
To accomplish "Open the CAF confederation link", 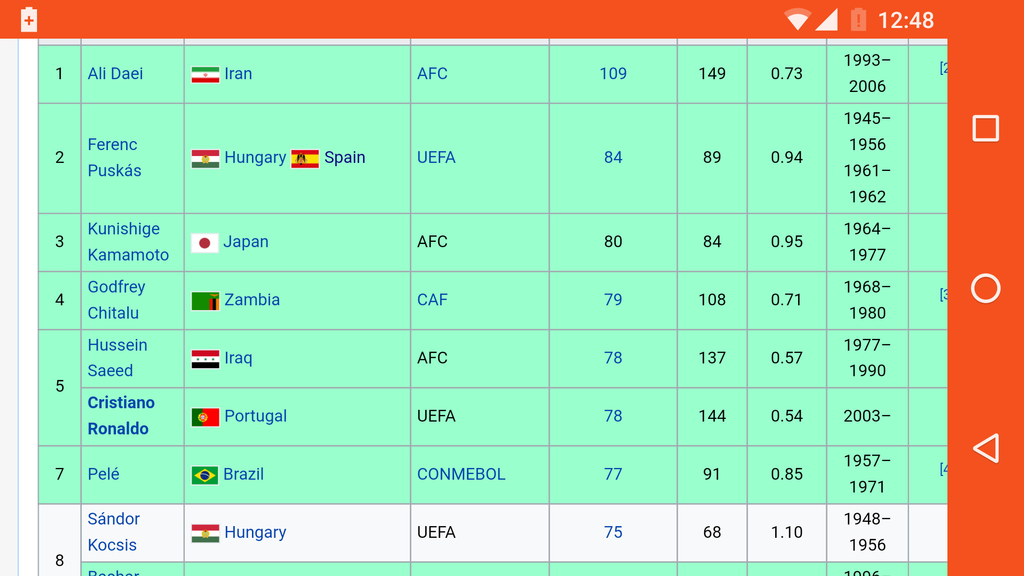I will [432, 300].
